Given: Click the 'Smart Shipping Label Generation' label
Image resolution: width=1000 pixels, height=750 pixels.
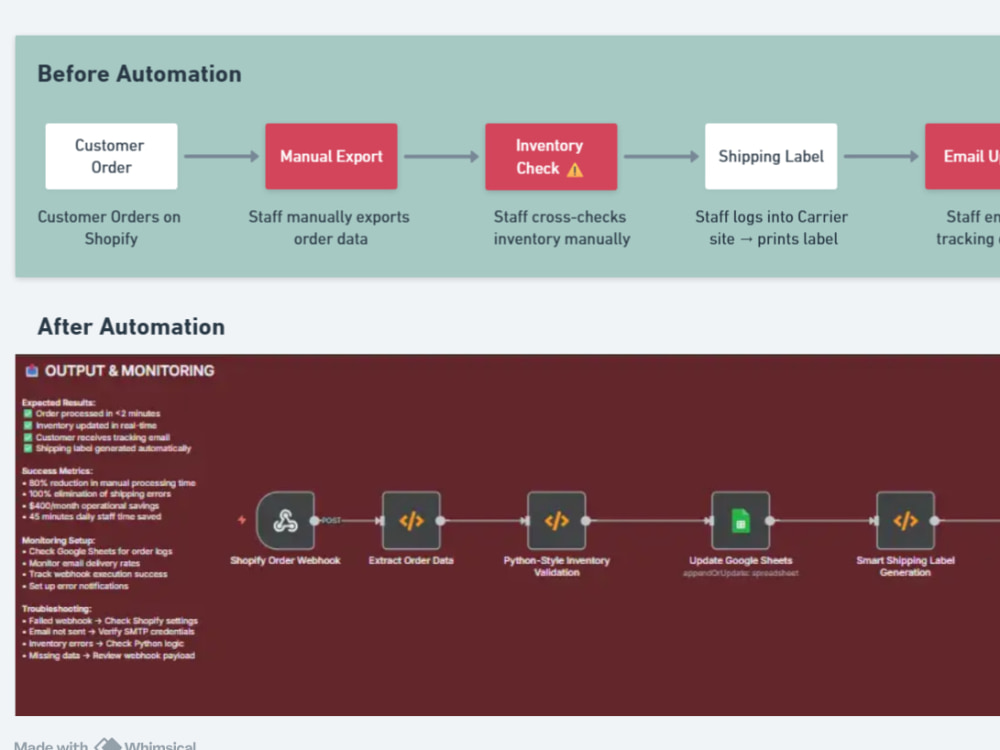Looking at the screenshot, I should click(x=906, y=566).
